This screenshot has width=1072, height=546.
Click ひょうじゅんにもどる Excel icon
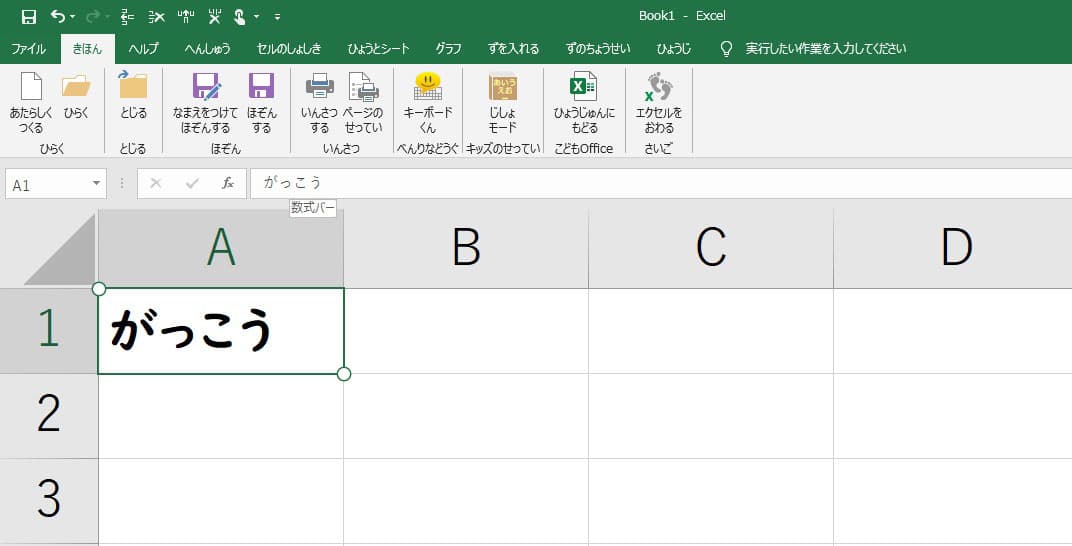point(584,87)
